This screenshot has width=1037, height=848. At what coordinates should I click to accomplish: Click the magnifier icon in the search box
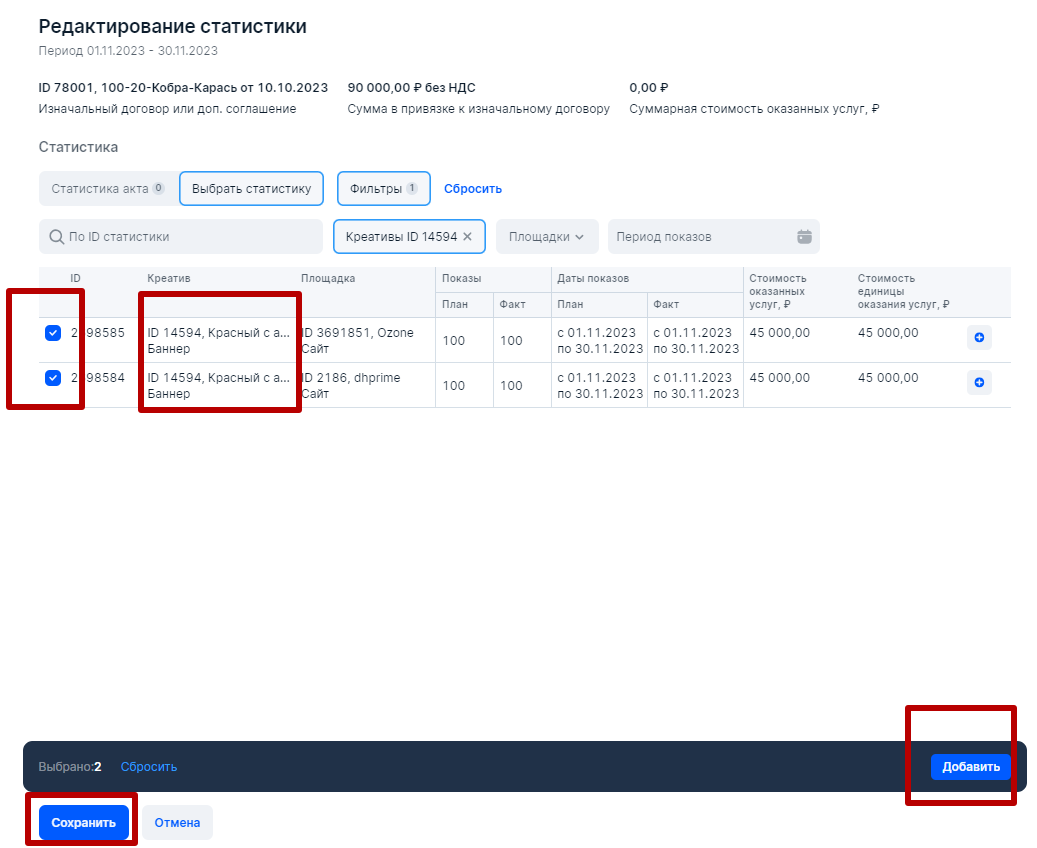57,237
